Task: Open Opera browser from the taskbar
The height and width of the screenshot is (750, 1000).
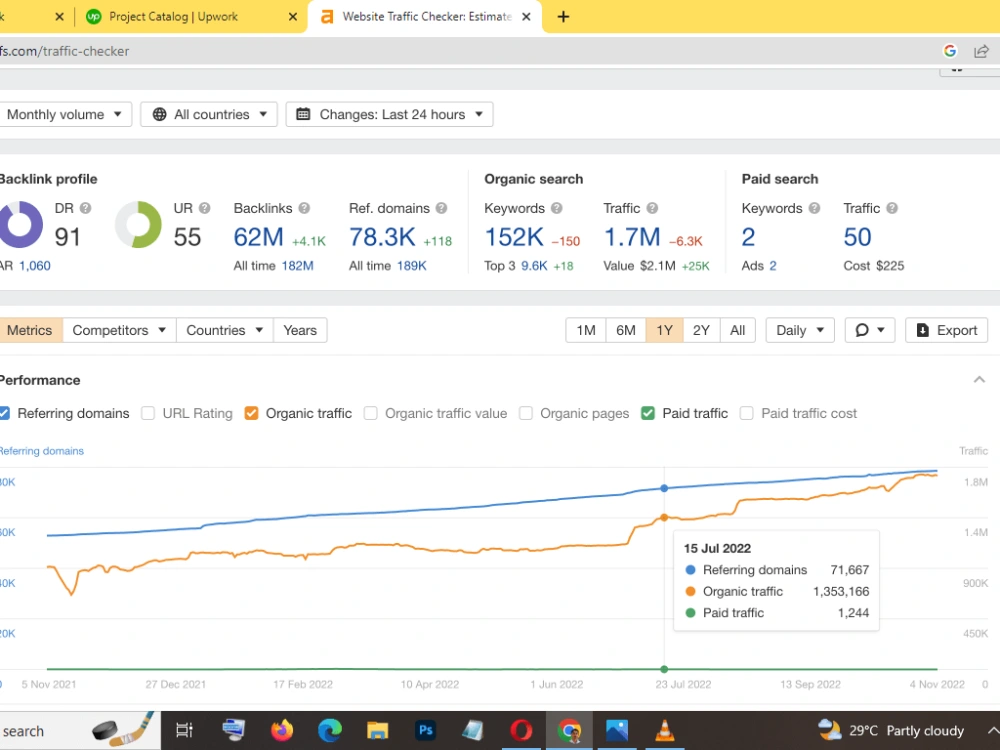Action: tap(521, 730)
